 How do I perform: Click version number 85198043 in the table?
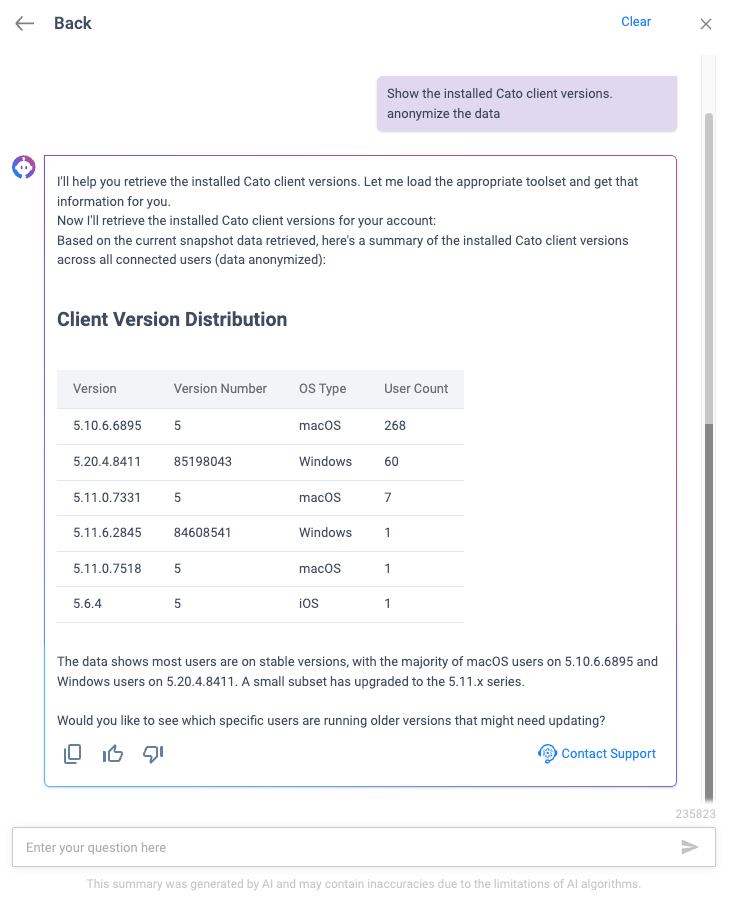203,462
